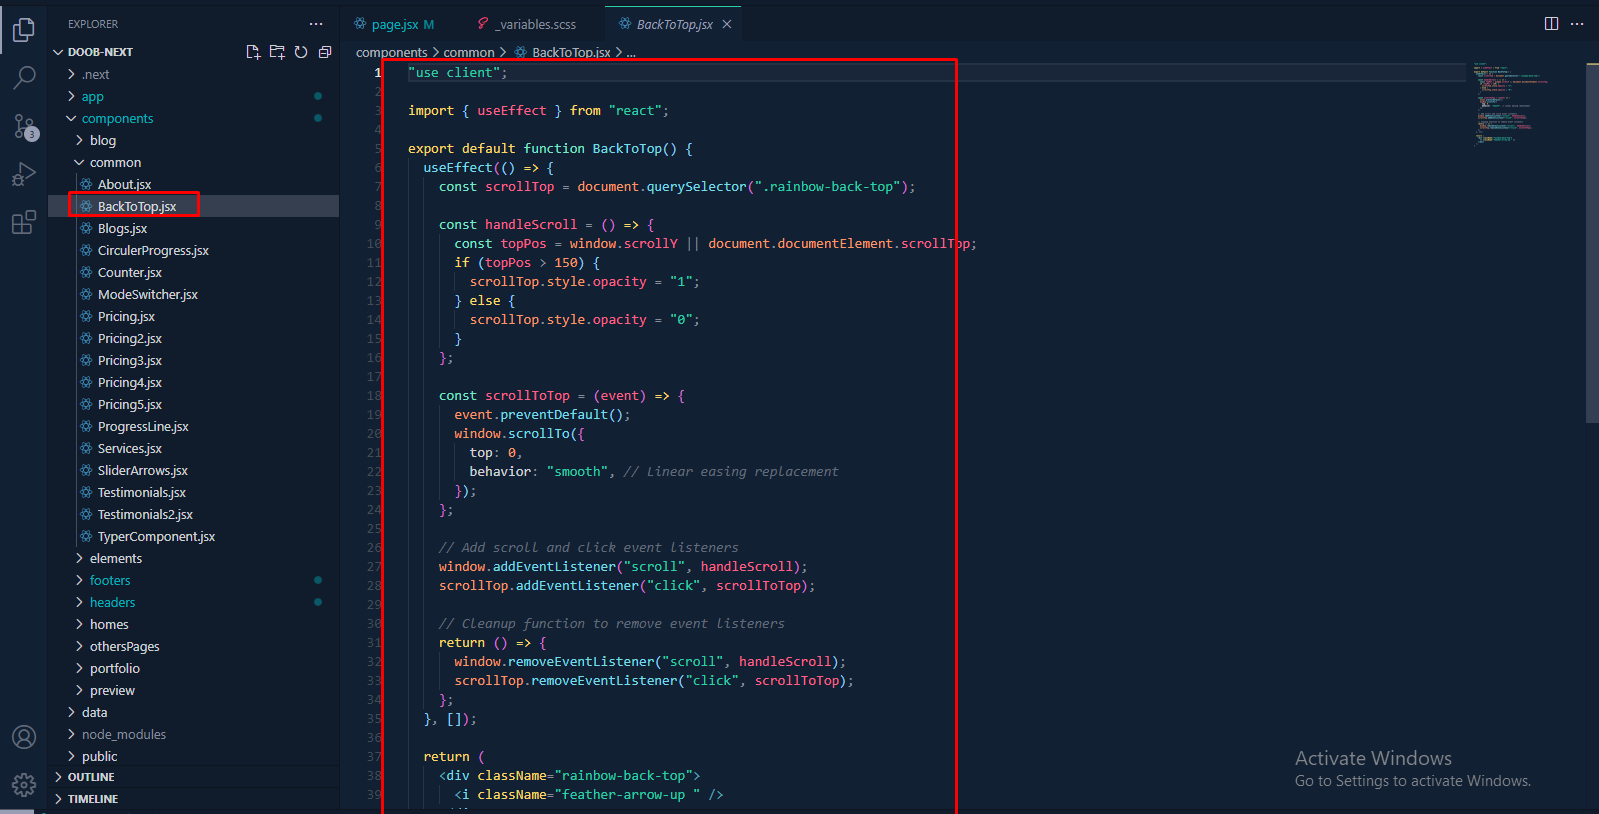The height and width of the screenshot is (814, 1599).
Task: Click the components breadcrumb
Action: tap(392, 52)
